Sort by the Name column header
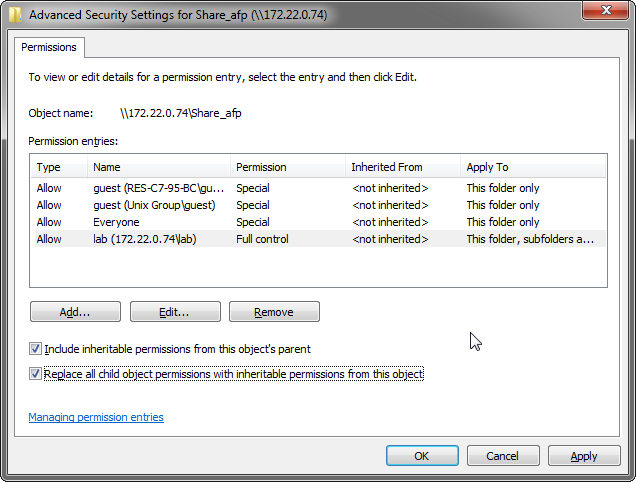This screenshot has width=636, height=482. [159, 167]
